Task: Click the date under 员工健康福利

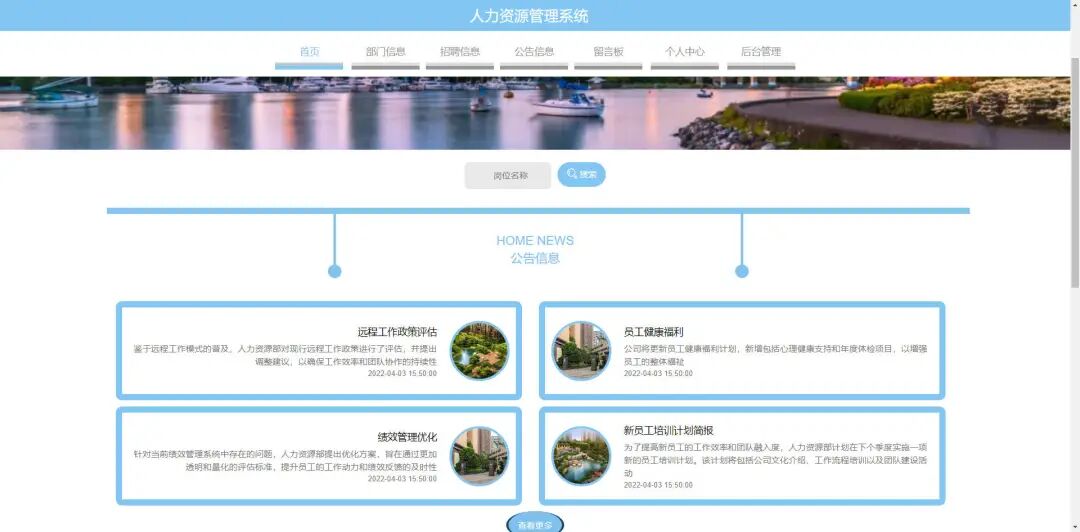Action: pos(658,374)
